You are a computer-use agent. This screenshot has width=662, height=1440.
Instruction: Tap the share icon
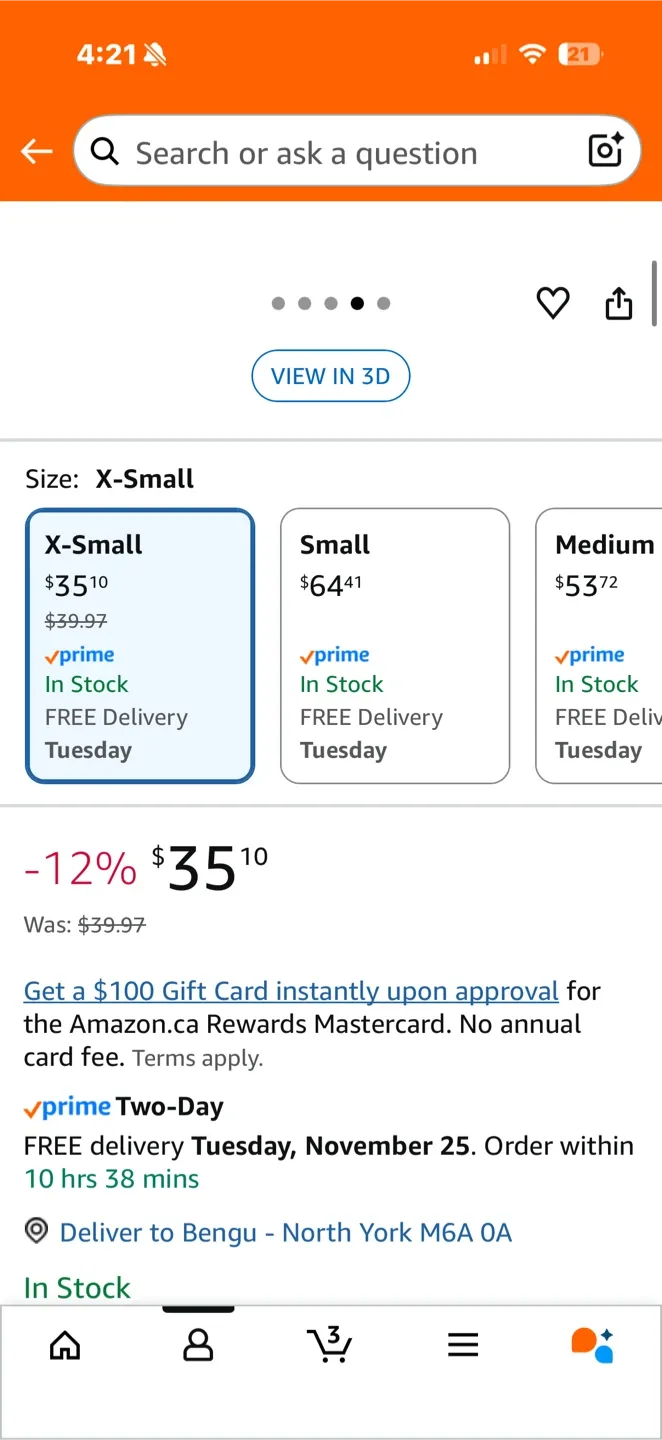619,303
